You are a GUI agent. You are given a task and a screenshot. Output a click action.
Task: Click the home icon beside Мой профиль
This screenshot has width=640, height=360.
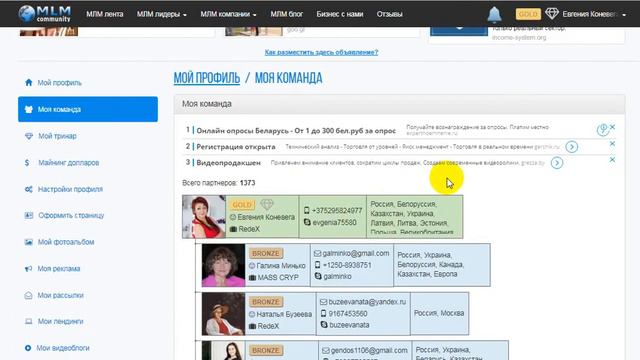29,82
